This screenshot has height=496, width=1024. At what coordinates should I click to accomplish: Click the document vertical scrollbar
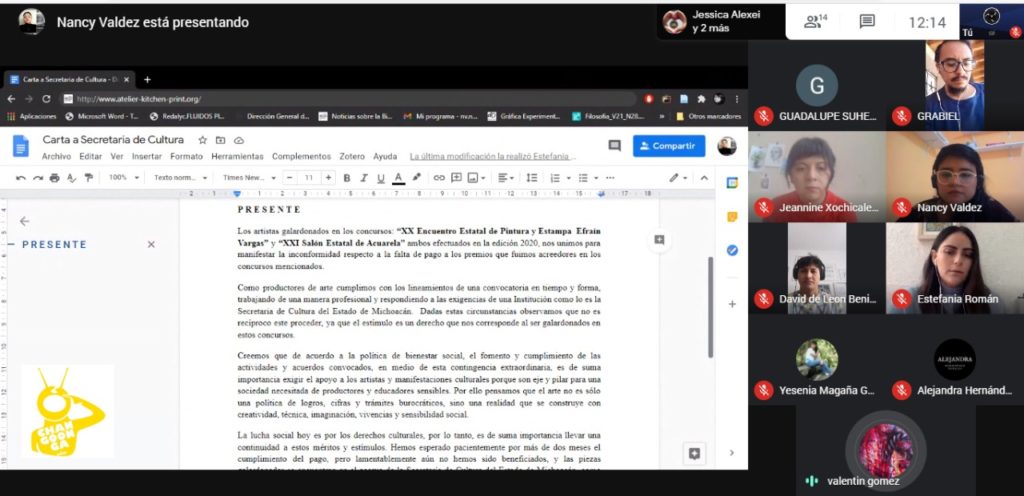coord(711,307)
